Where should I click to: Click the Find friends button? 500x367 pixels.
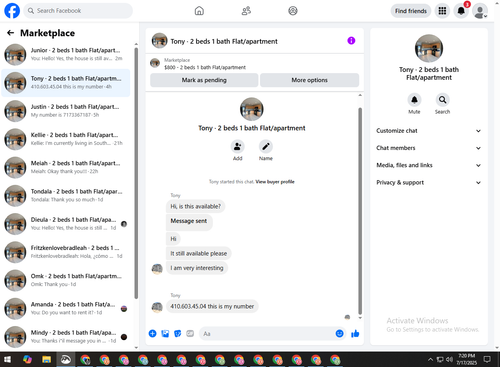(x=411, y=11)
